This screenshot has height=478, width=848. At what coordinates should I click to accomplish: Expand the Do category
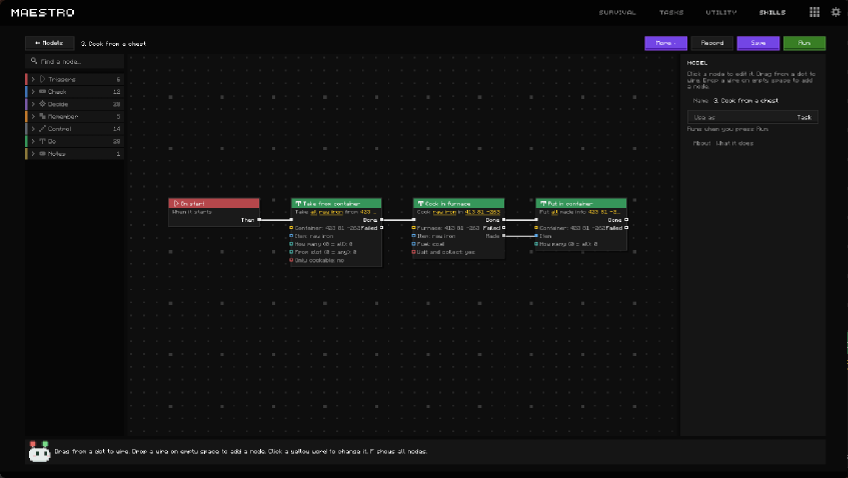75,141
